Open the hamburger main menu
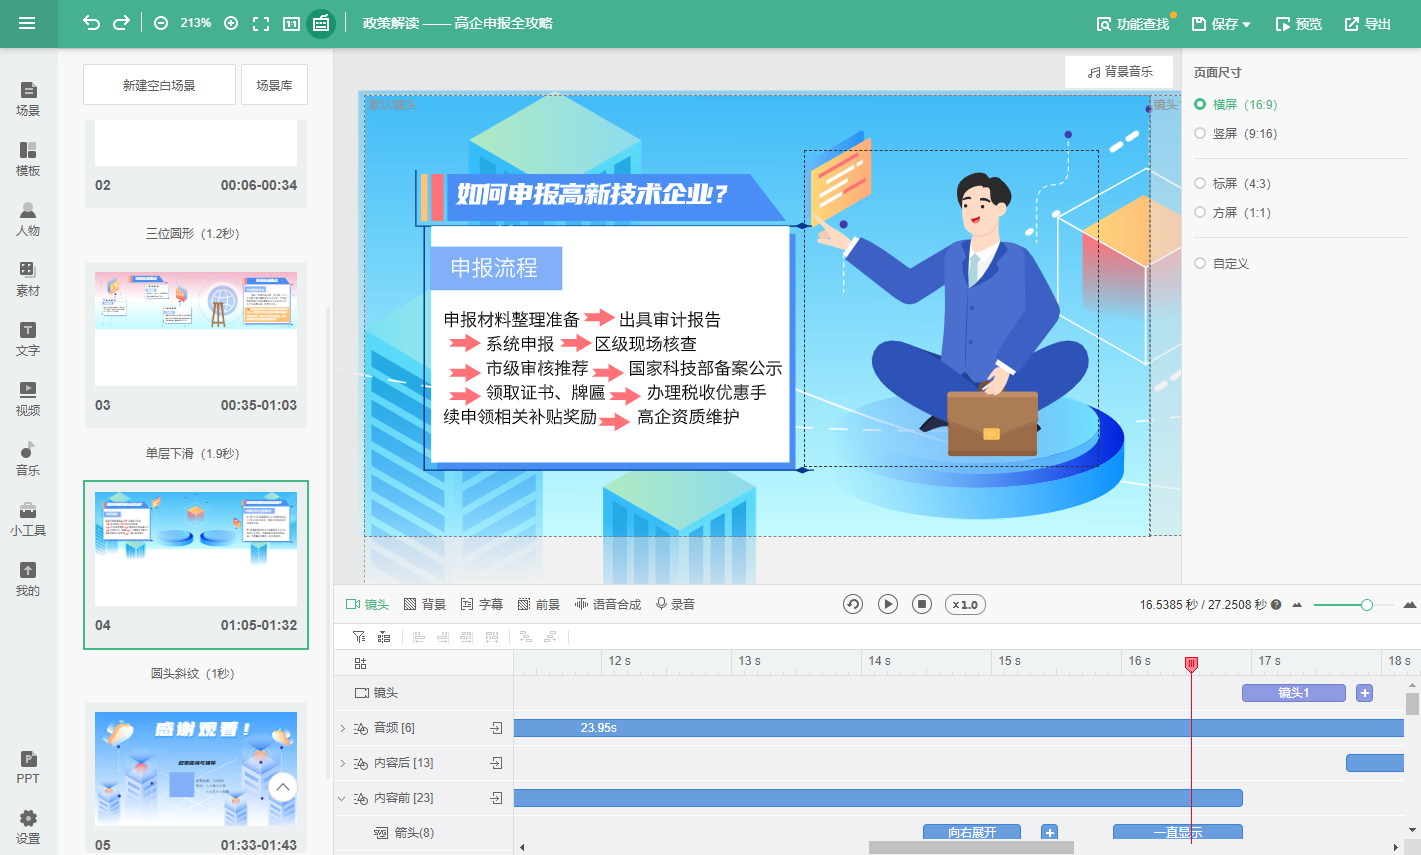Image resolution: width=1421 pixels, height=855 pixels. click(27, 23)
